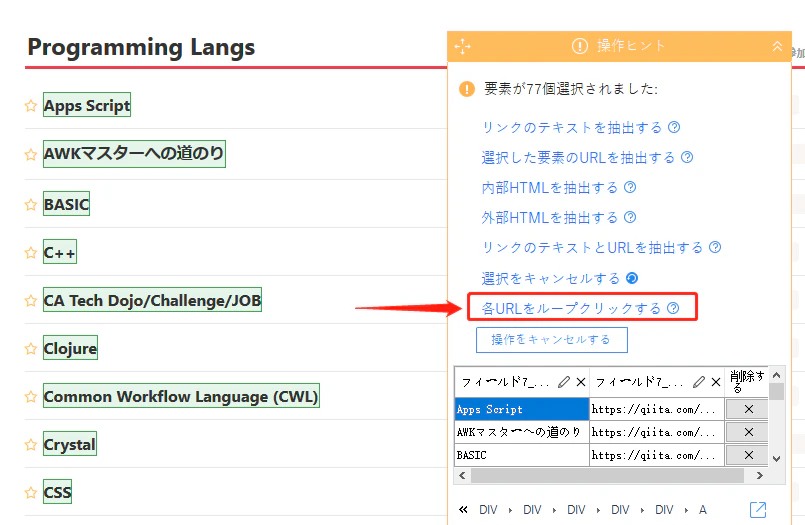The height and width of the screenshot is (525, 805).
Task: Click the icon next to 選択をキャンセルする
Action: pyautogui.click(x=632, y=278)
